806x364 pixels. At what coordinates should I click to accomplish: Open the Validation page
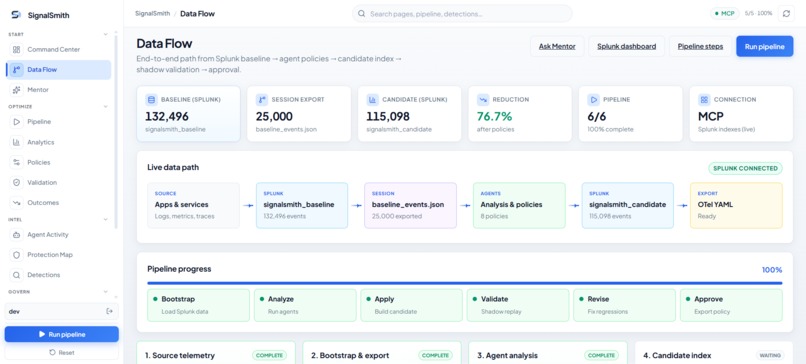pyautogui.click(x=58, y=182)
